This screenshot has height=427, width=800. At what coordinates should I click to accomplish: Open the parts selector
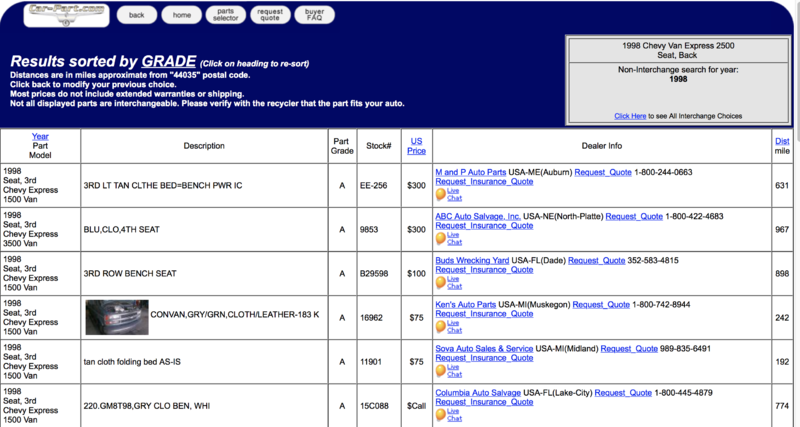click(226, 15)
